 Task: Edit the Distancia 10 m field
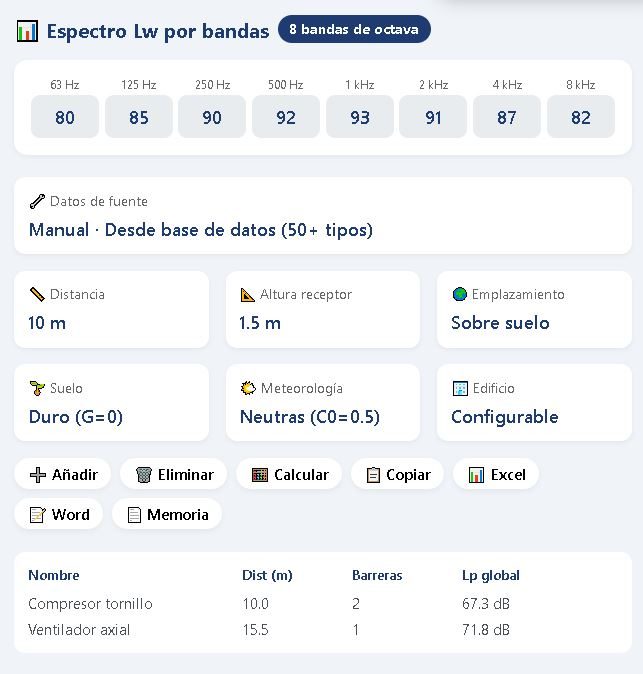pyautogui.click(x=111, y=309)
